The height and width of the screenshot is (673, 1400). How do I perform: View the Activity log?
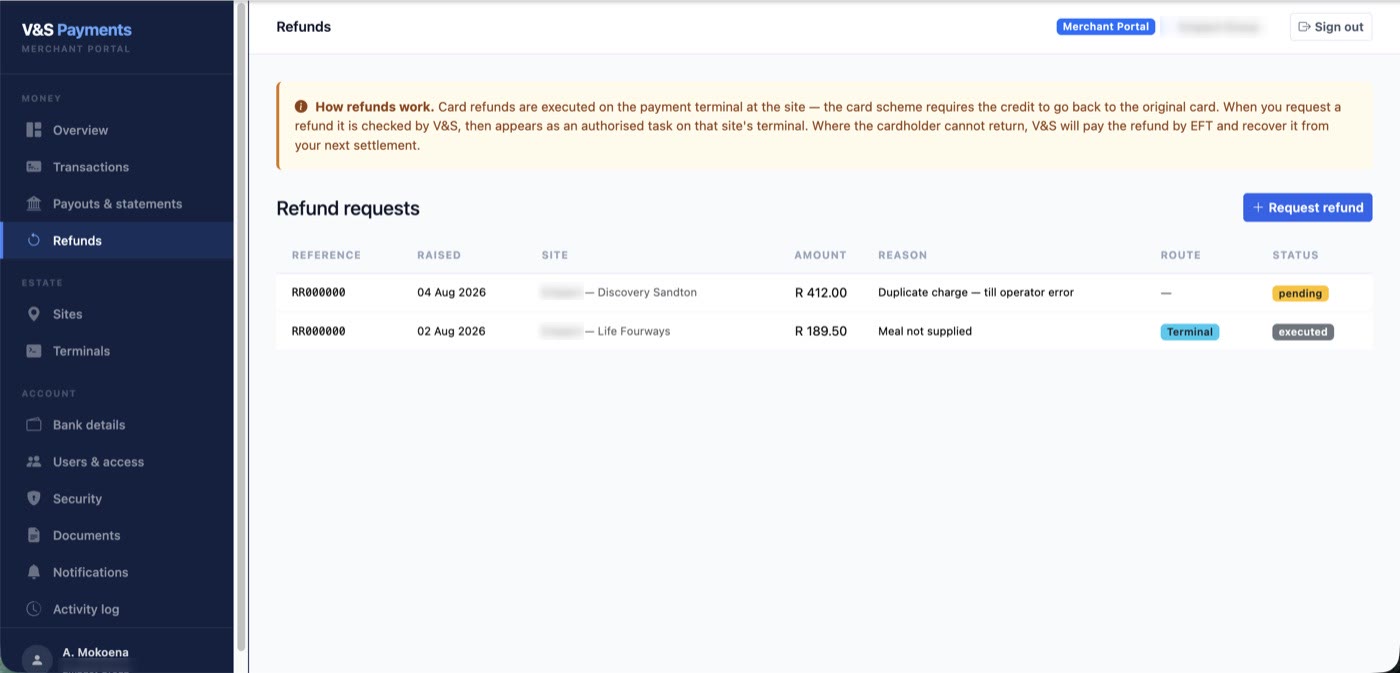click(x=117, y=609)
